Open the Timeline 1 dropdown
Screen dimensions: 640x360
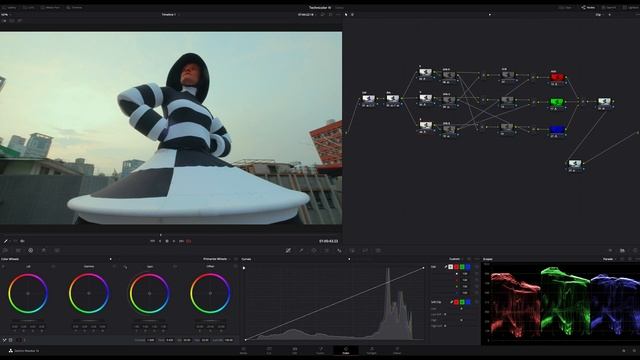pos(170,14)
